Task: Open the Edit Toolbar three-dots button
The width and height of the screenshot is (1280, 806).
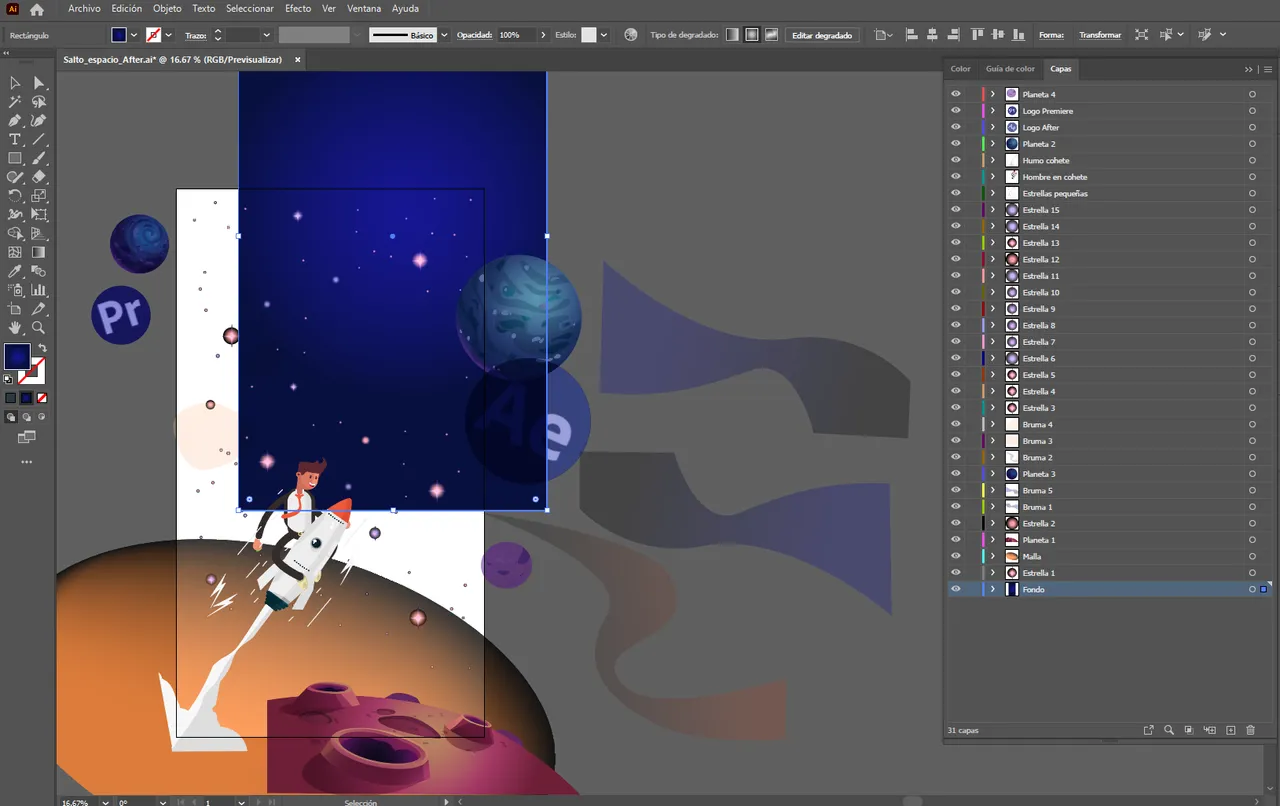Action: (26, 462)
